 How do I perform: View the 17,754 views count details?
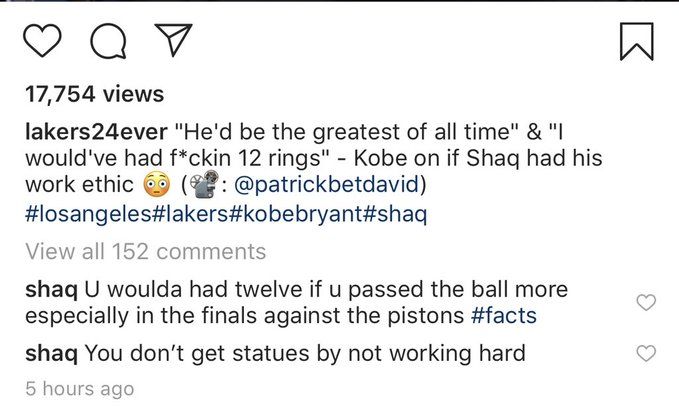[x=95, y=94]
